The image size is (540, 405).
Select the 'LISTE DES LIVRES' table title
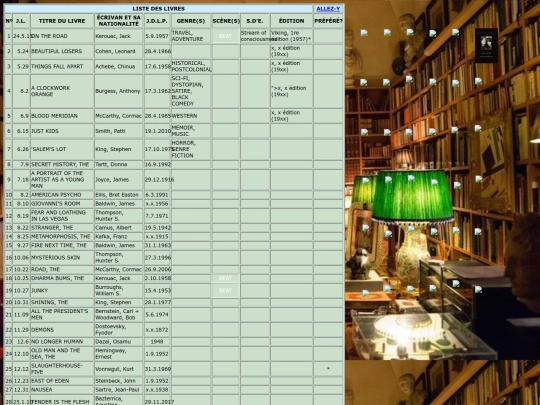(158, 9)
